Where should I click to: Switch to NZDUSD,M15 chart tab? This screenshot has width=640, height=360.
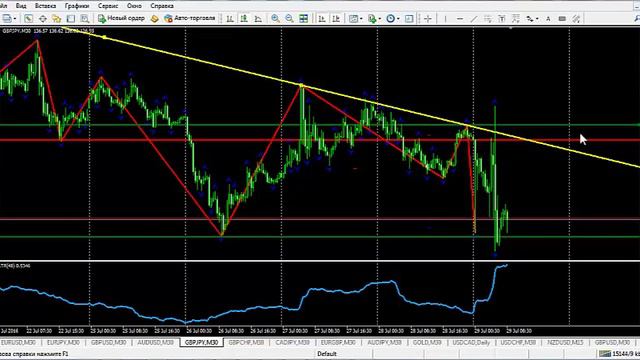tap(565, 342)
